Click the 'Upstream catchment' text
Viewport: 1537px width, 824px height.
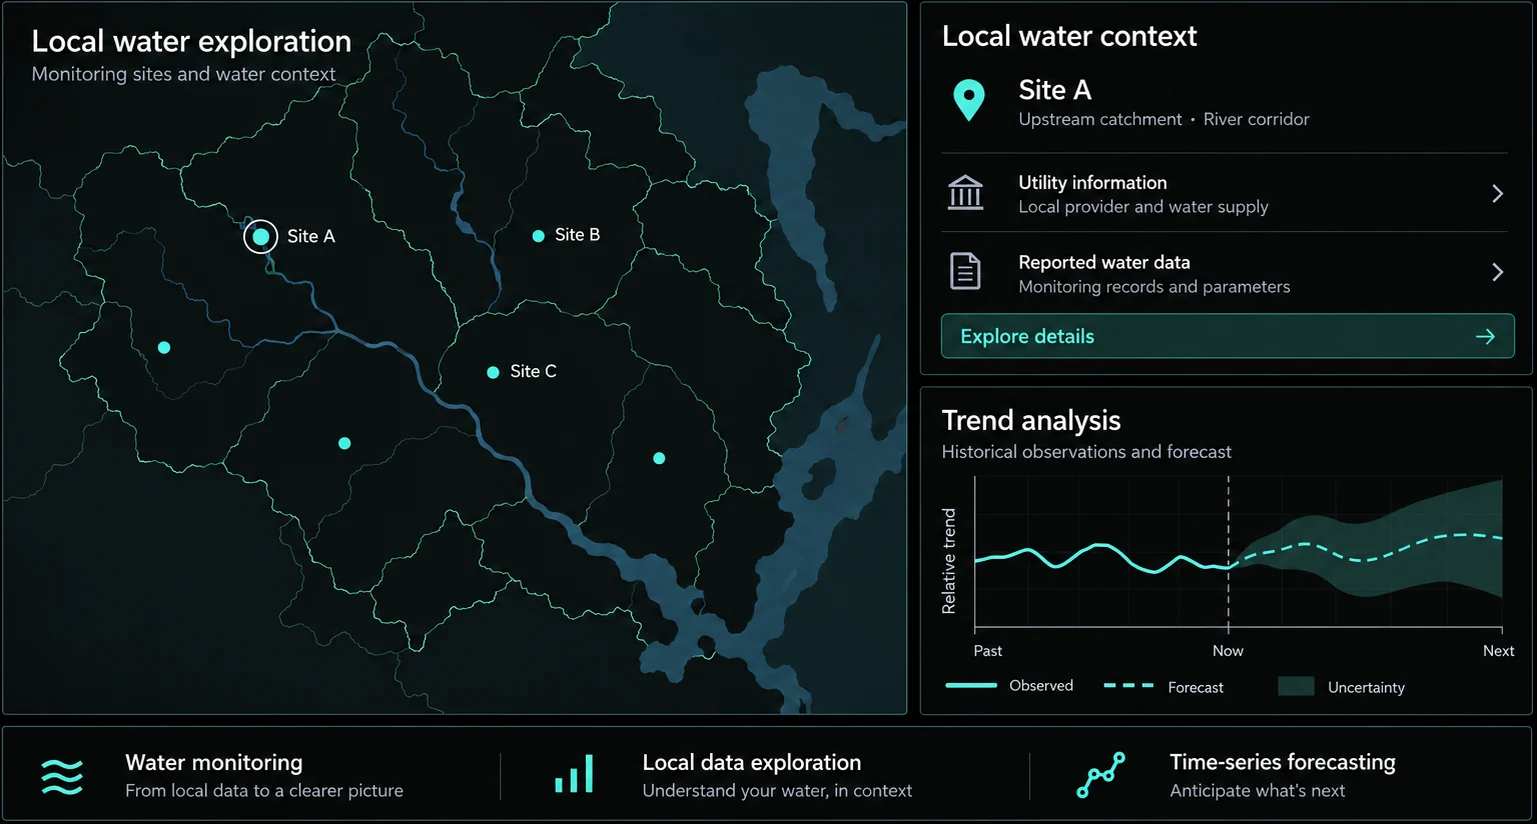point(1100,119)
